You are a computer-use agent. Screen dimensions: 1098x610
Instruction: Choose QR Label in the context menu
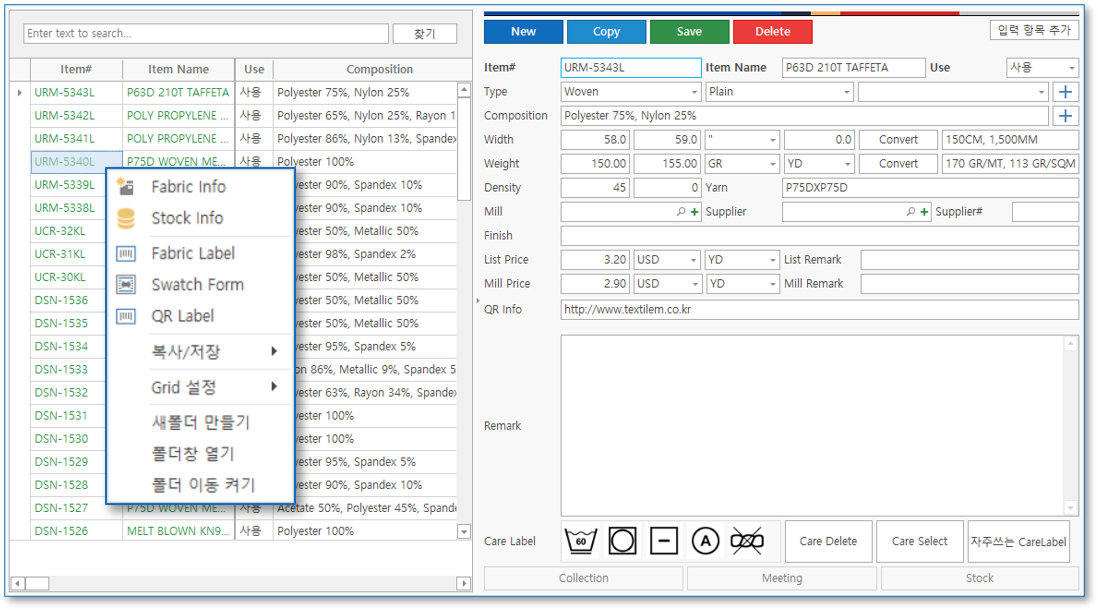coord(182,316)
